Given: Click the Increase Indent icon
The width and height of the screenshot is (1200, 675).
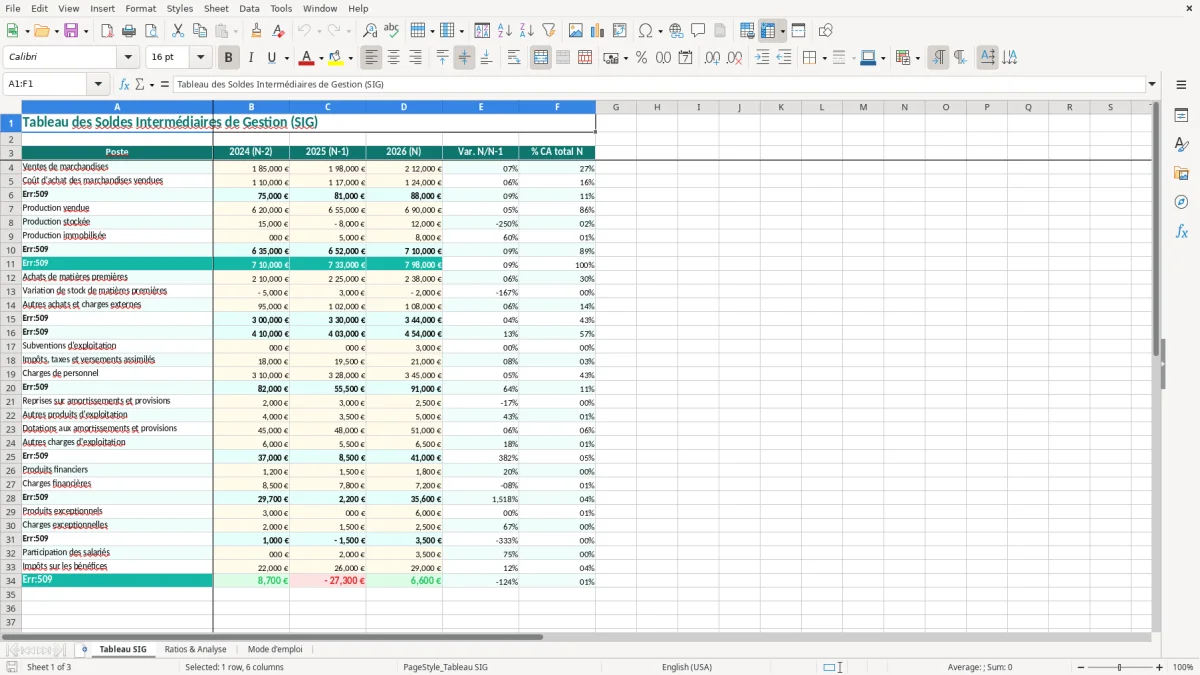Looking at the screenshot, I should click(762, 58).
